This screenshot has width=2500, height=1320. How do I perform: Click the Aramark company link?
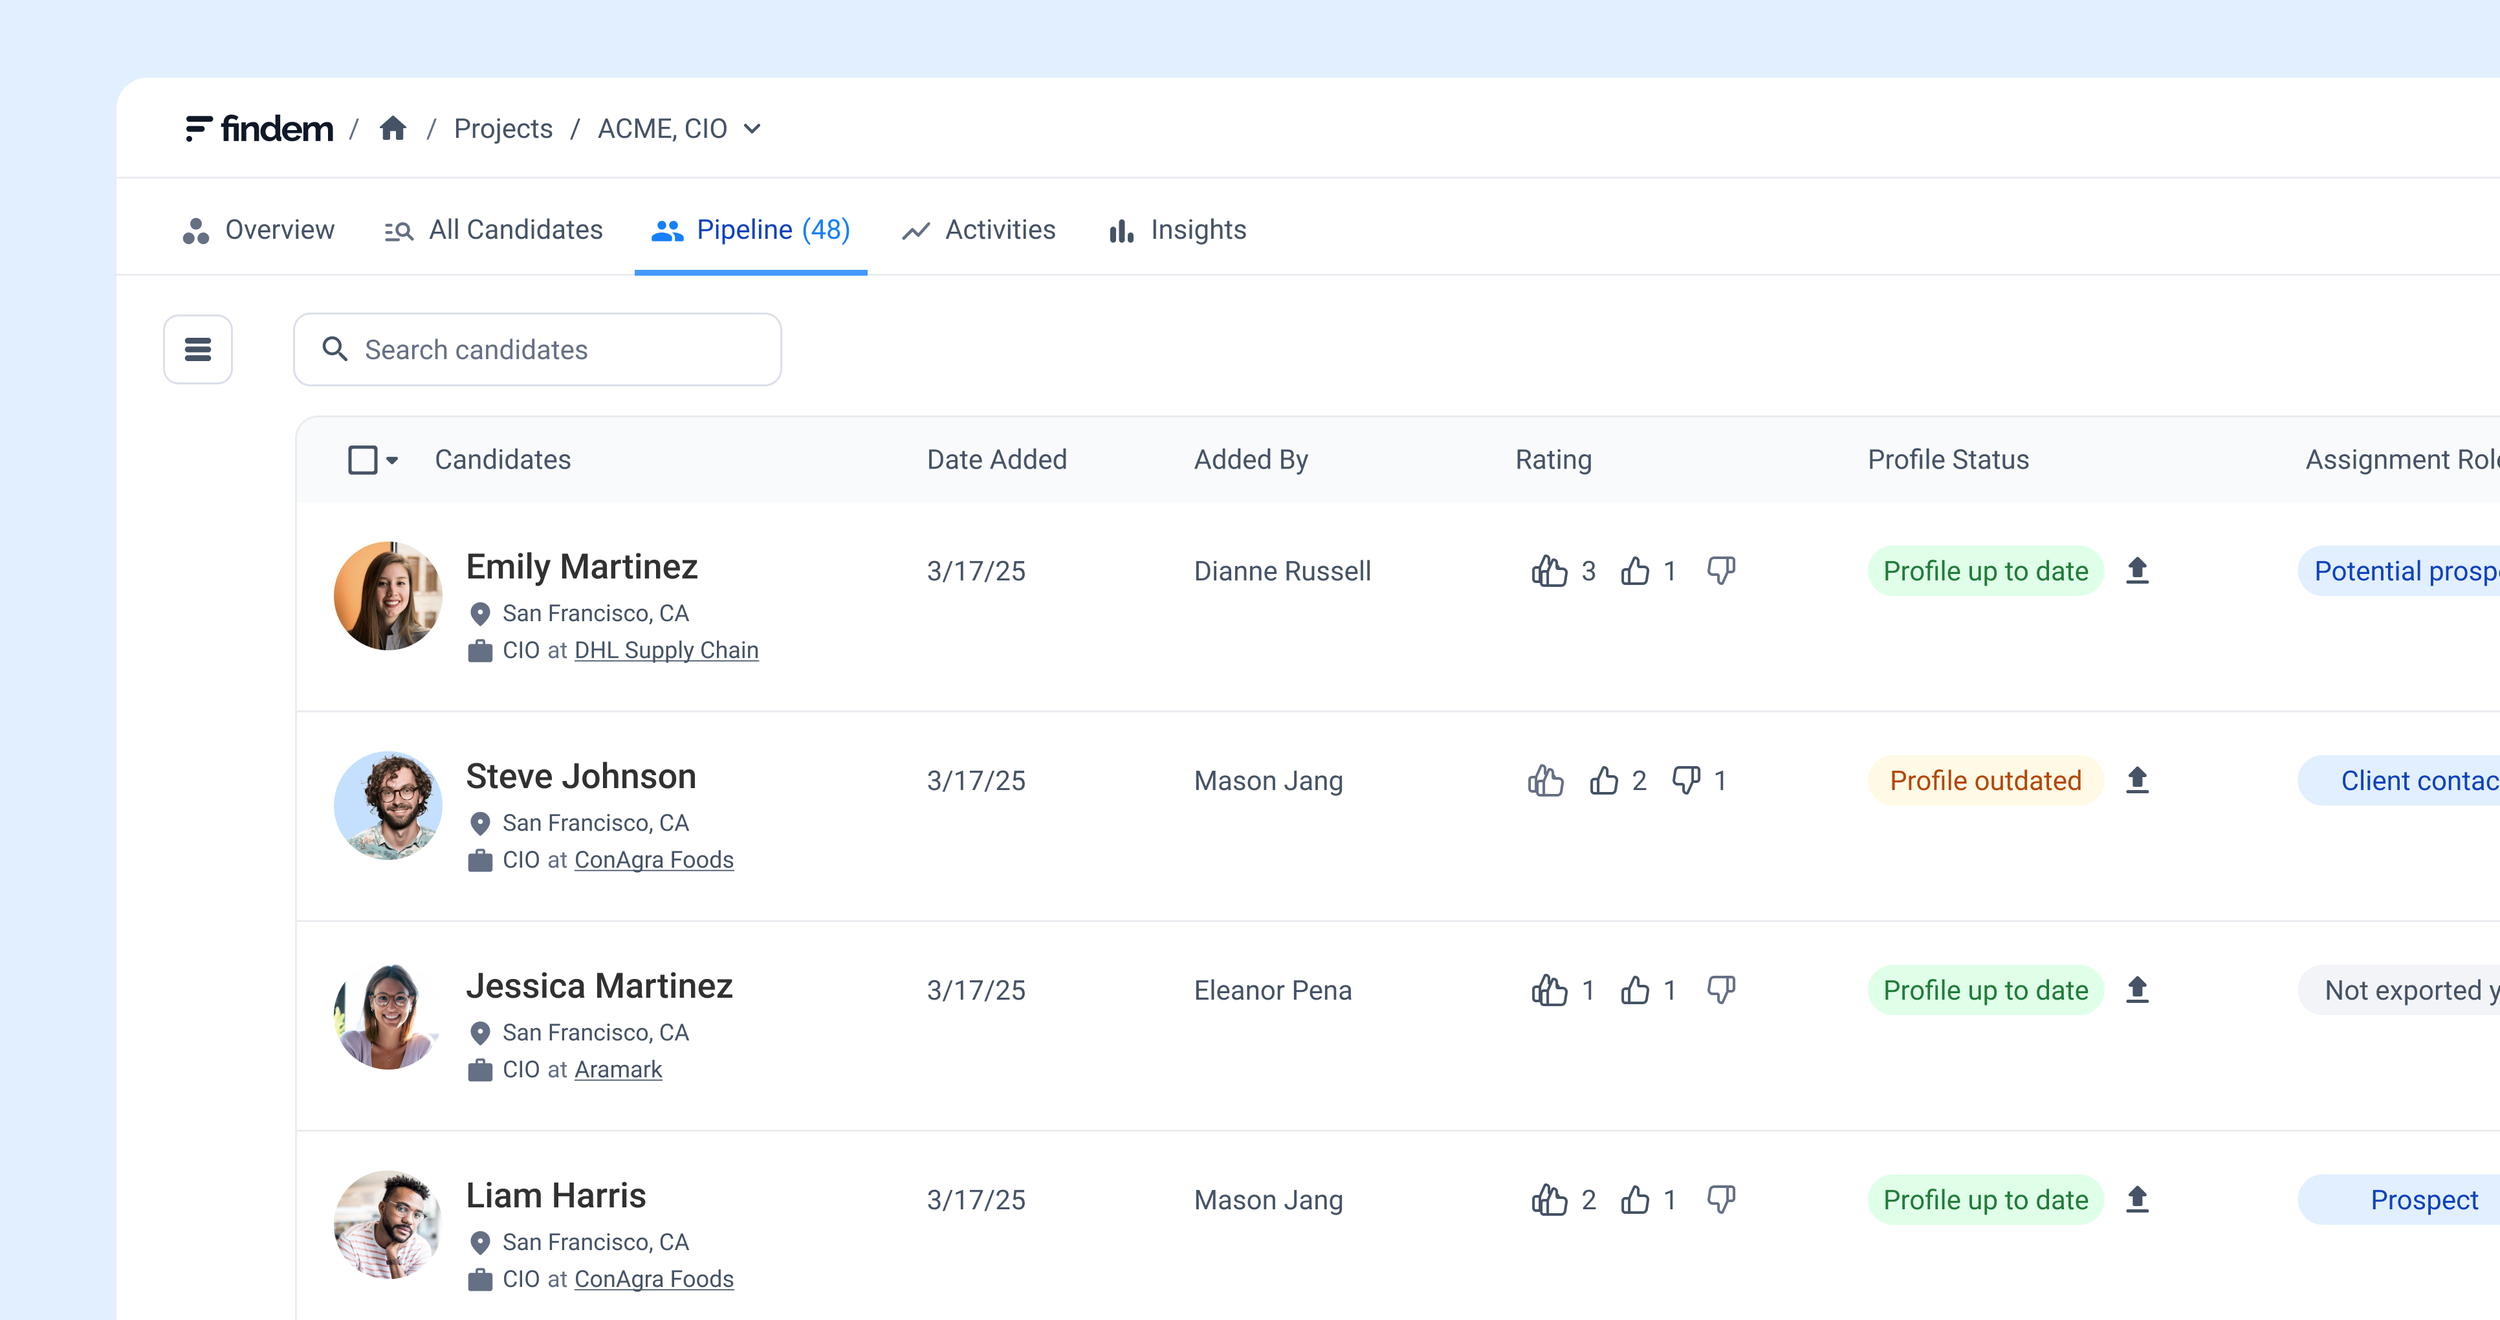click(618, 1069)
